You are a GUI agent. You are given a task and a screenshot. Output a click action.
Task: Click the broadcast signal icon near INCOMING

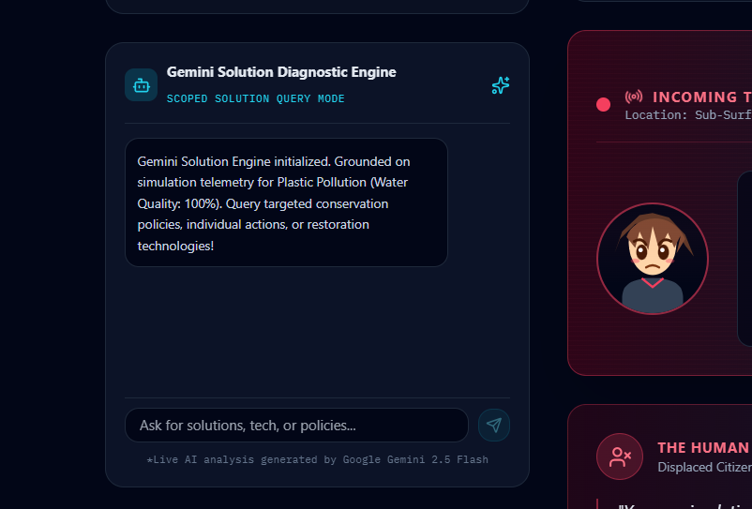(634, 96)
